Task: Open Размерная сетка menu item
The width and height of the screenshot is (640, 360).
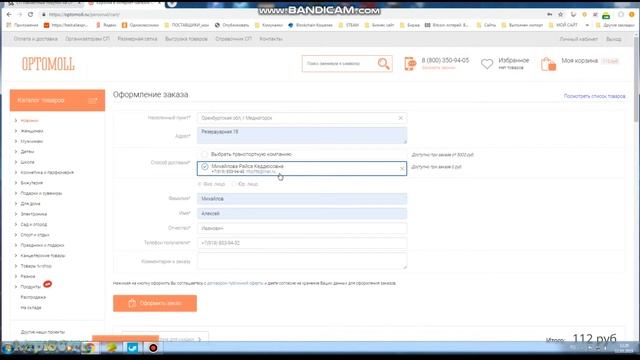Action: coord(137,39)
